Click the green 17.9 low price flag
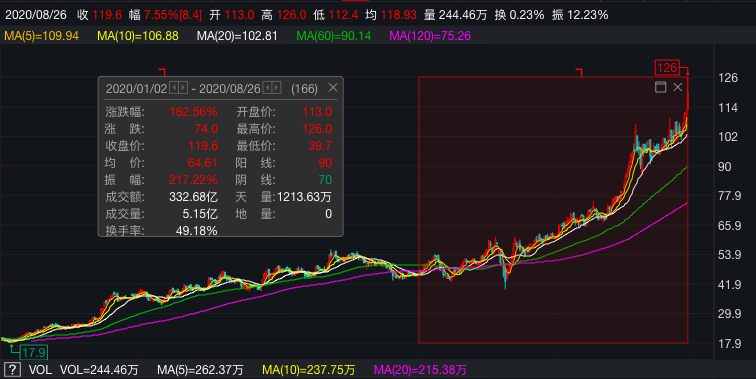 [34, 352]
